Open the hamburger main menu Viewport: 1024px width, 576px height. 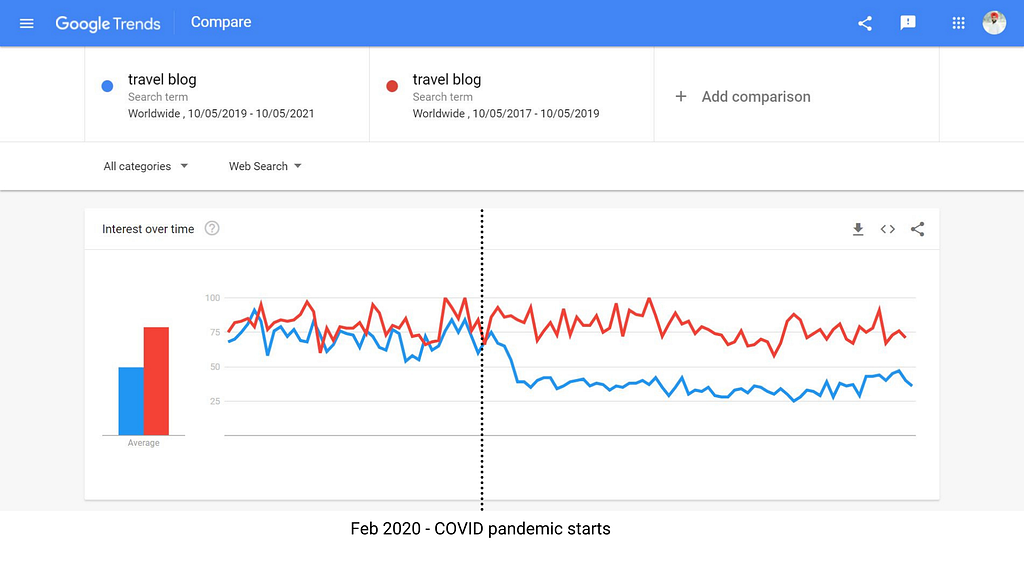(27, 23)
